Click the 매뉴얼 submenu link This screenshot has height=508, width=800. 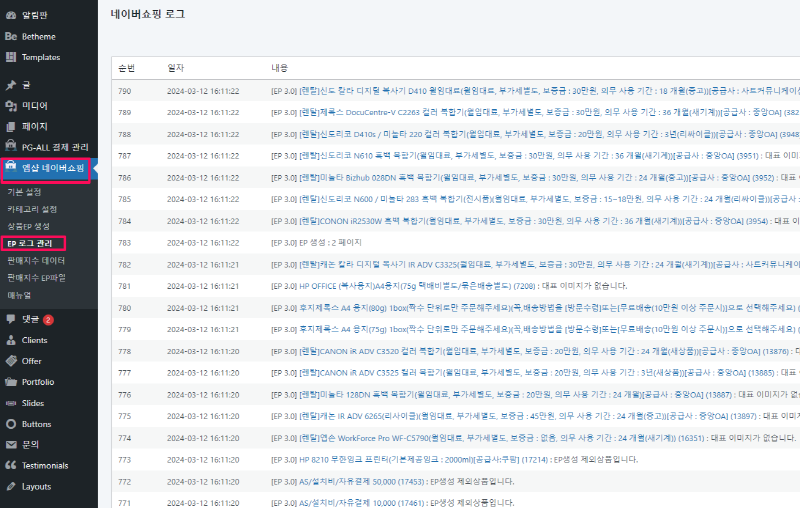pos(19,294)
